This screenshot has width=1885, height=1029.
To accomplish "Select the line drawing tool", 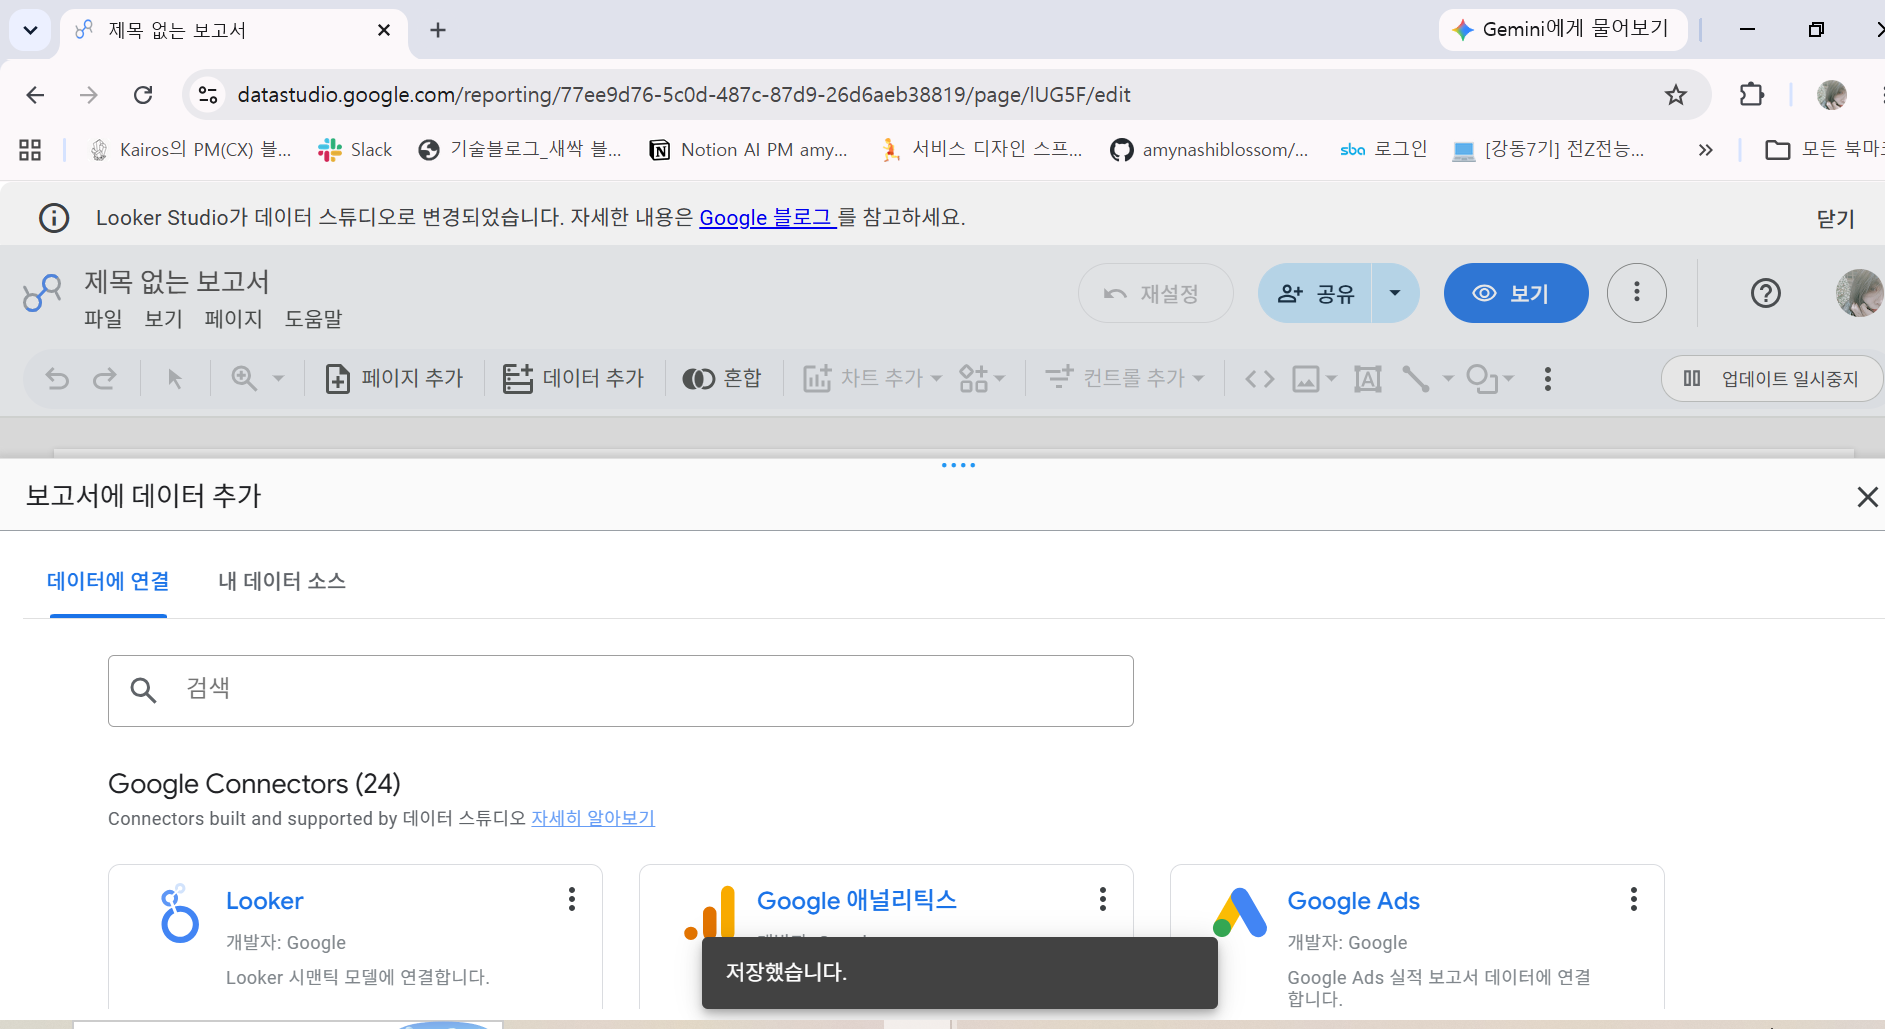I will point(1416,378).
